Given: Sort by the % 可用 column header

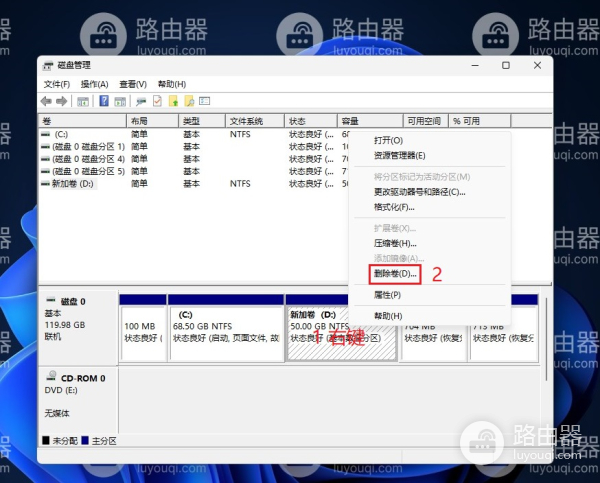Looking at the screenshot, I should 479,121.
